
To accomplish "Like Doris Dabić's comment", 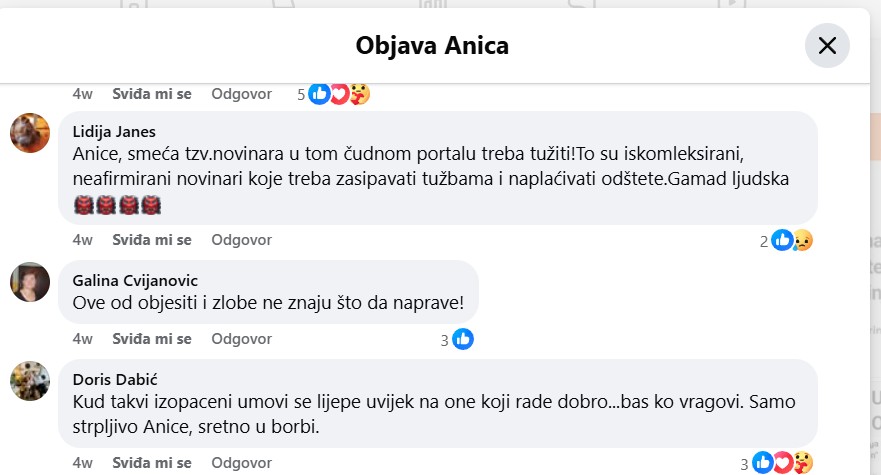I will [152, 463].
